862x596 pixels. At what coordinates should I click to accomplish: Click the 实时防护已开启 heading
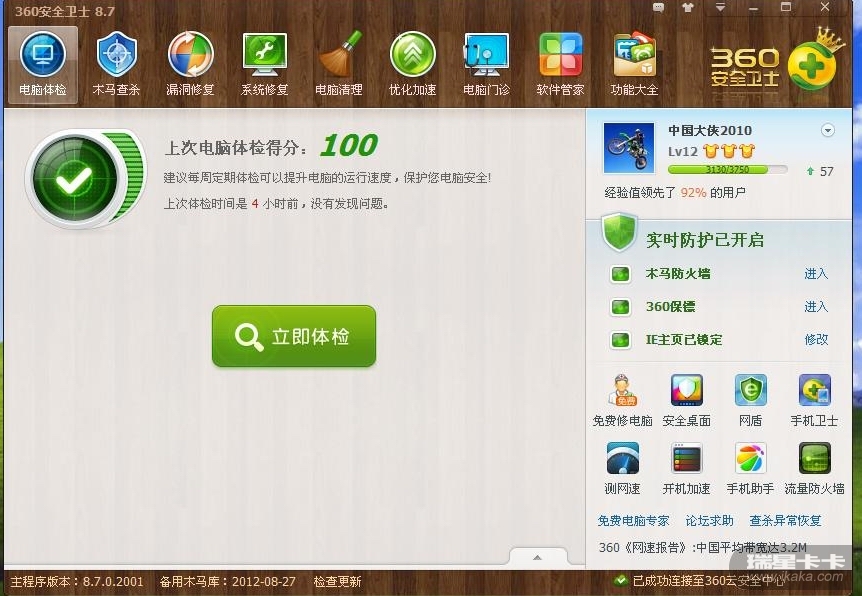(x=705, y=240)
